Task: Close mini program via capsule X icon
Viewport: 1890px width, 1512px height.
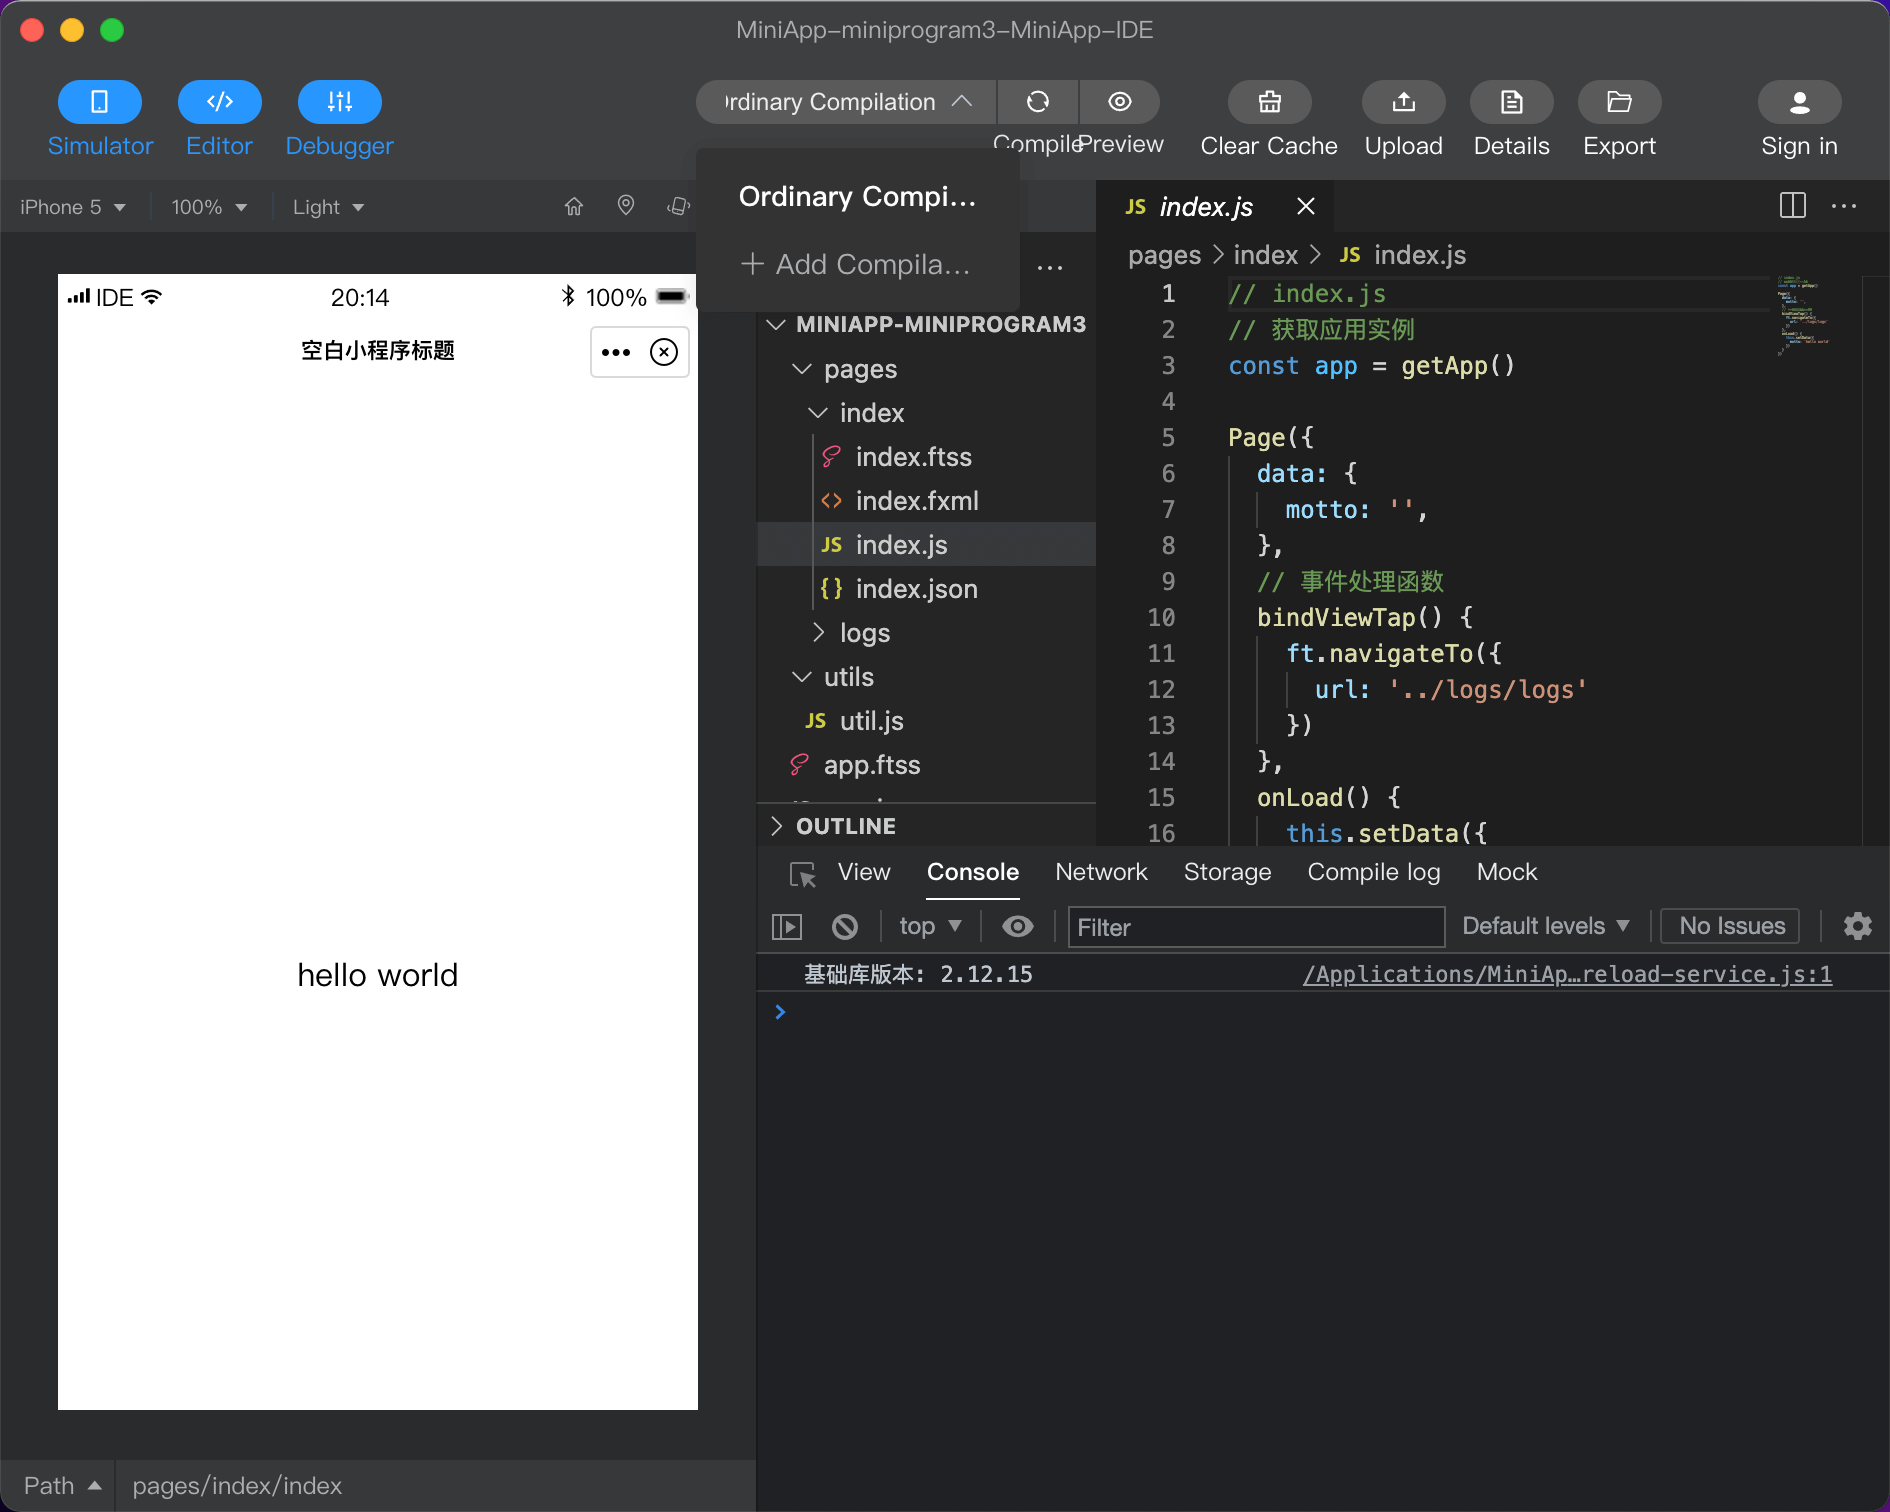Action: pos(664,352)
